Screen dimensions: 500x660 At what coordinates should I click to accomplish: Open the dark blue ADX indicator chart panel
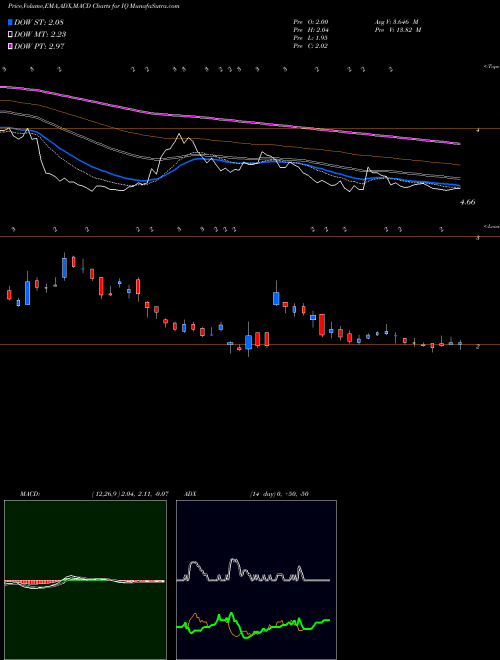256,580
